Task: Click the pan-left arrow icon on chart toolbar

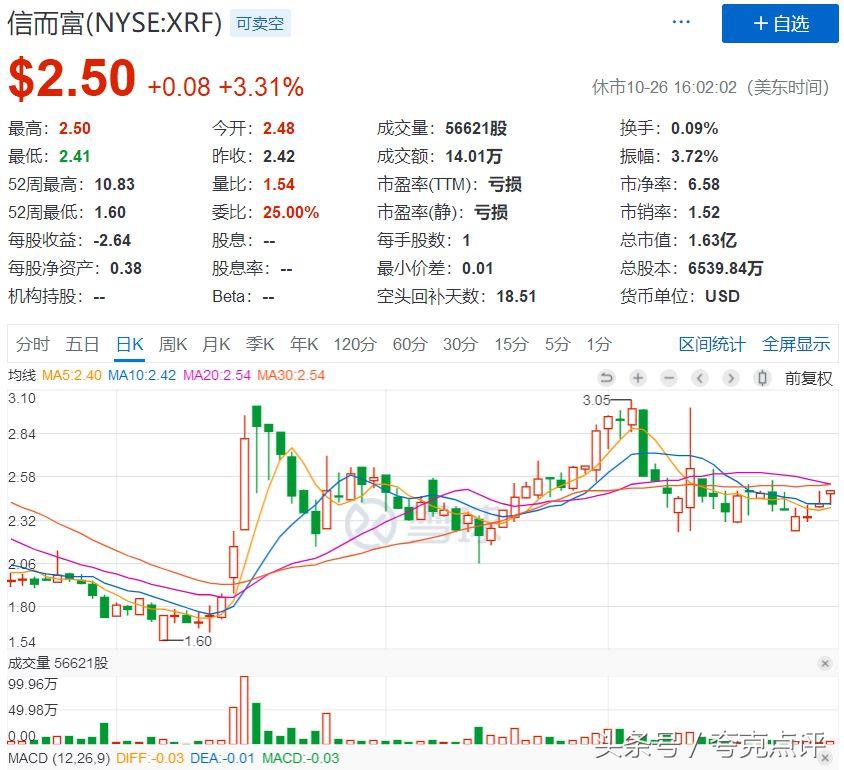Action: [699, 378]
